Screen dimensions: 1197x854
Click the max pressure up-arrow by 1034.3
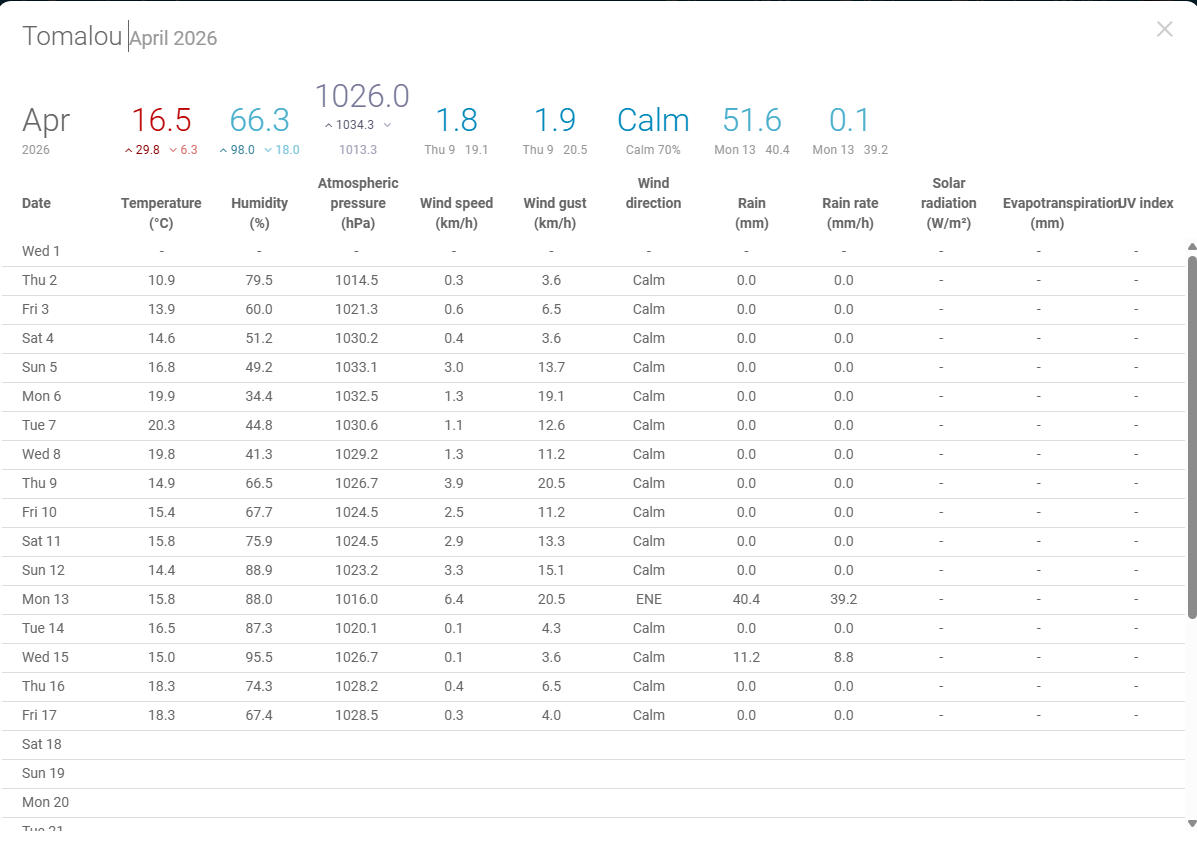click(x=329, y=125)
